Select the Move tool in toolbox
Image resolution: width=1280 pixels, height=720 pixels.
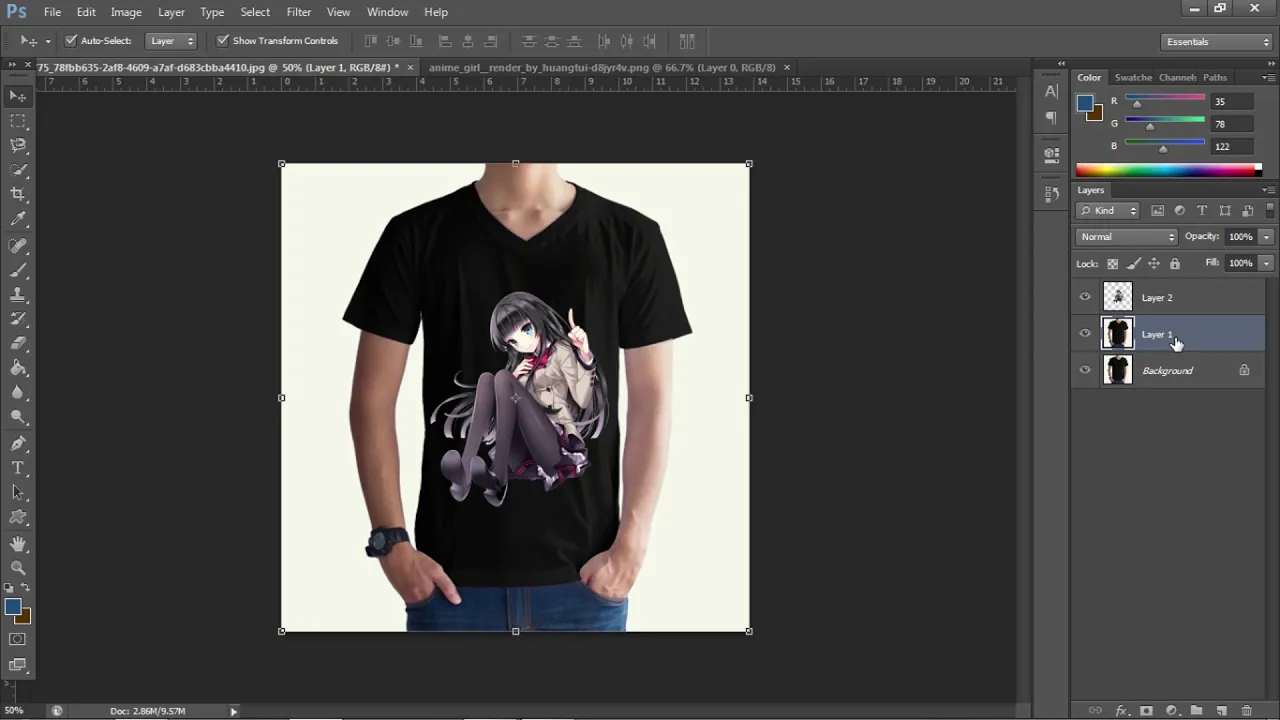point(18,96)
